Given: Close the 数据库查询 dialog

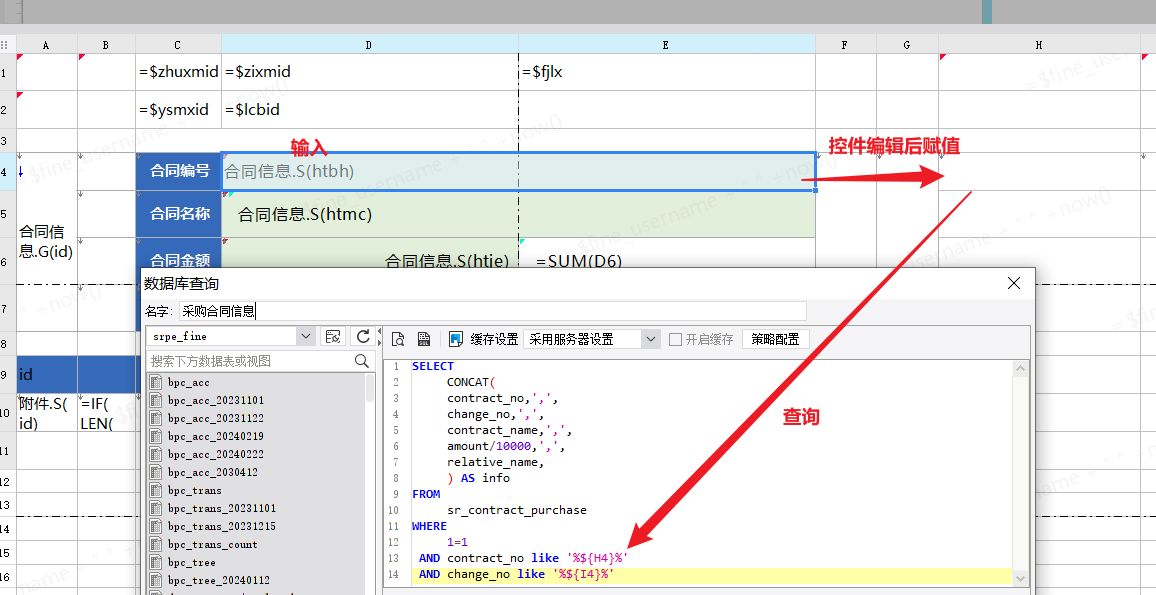Looking at the screenshot, I should [x=1014, y=283].
